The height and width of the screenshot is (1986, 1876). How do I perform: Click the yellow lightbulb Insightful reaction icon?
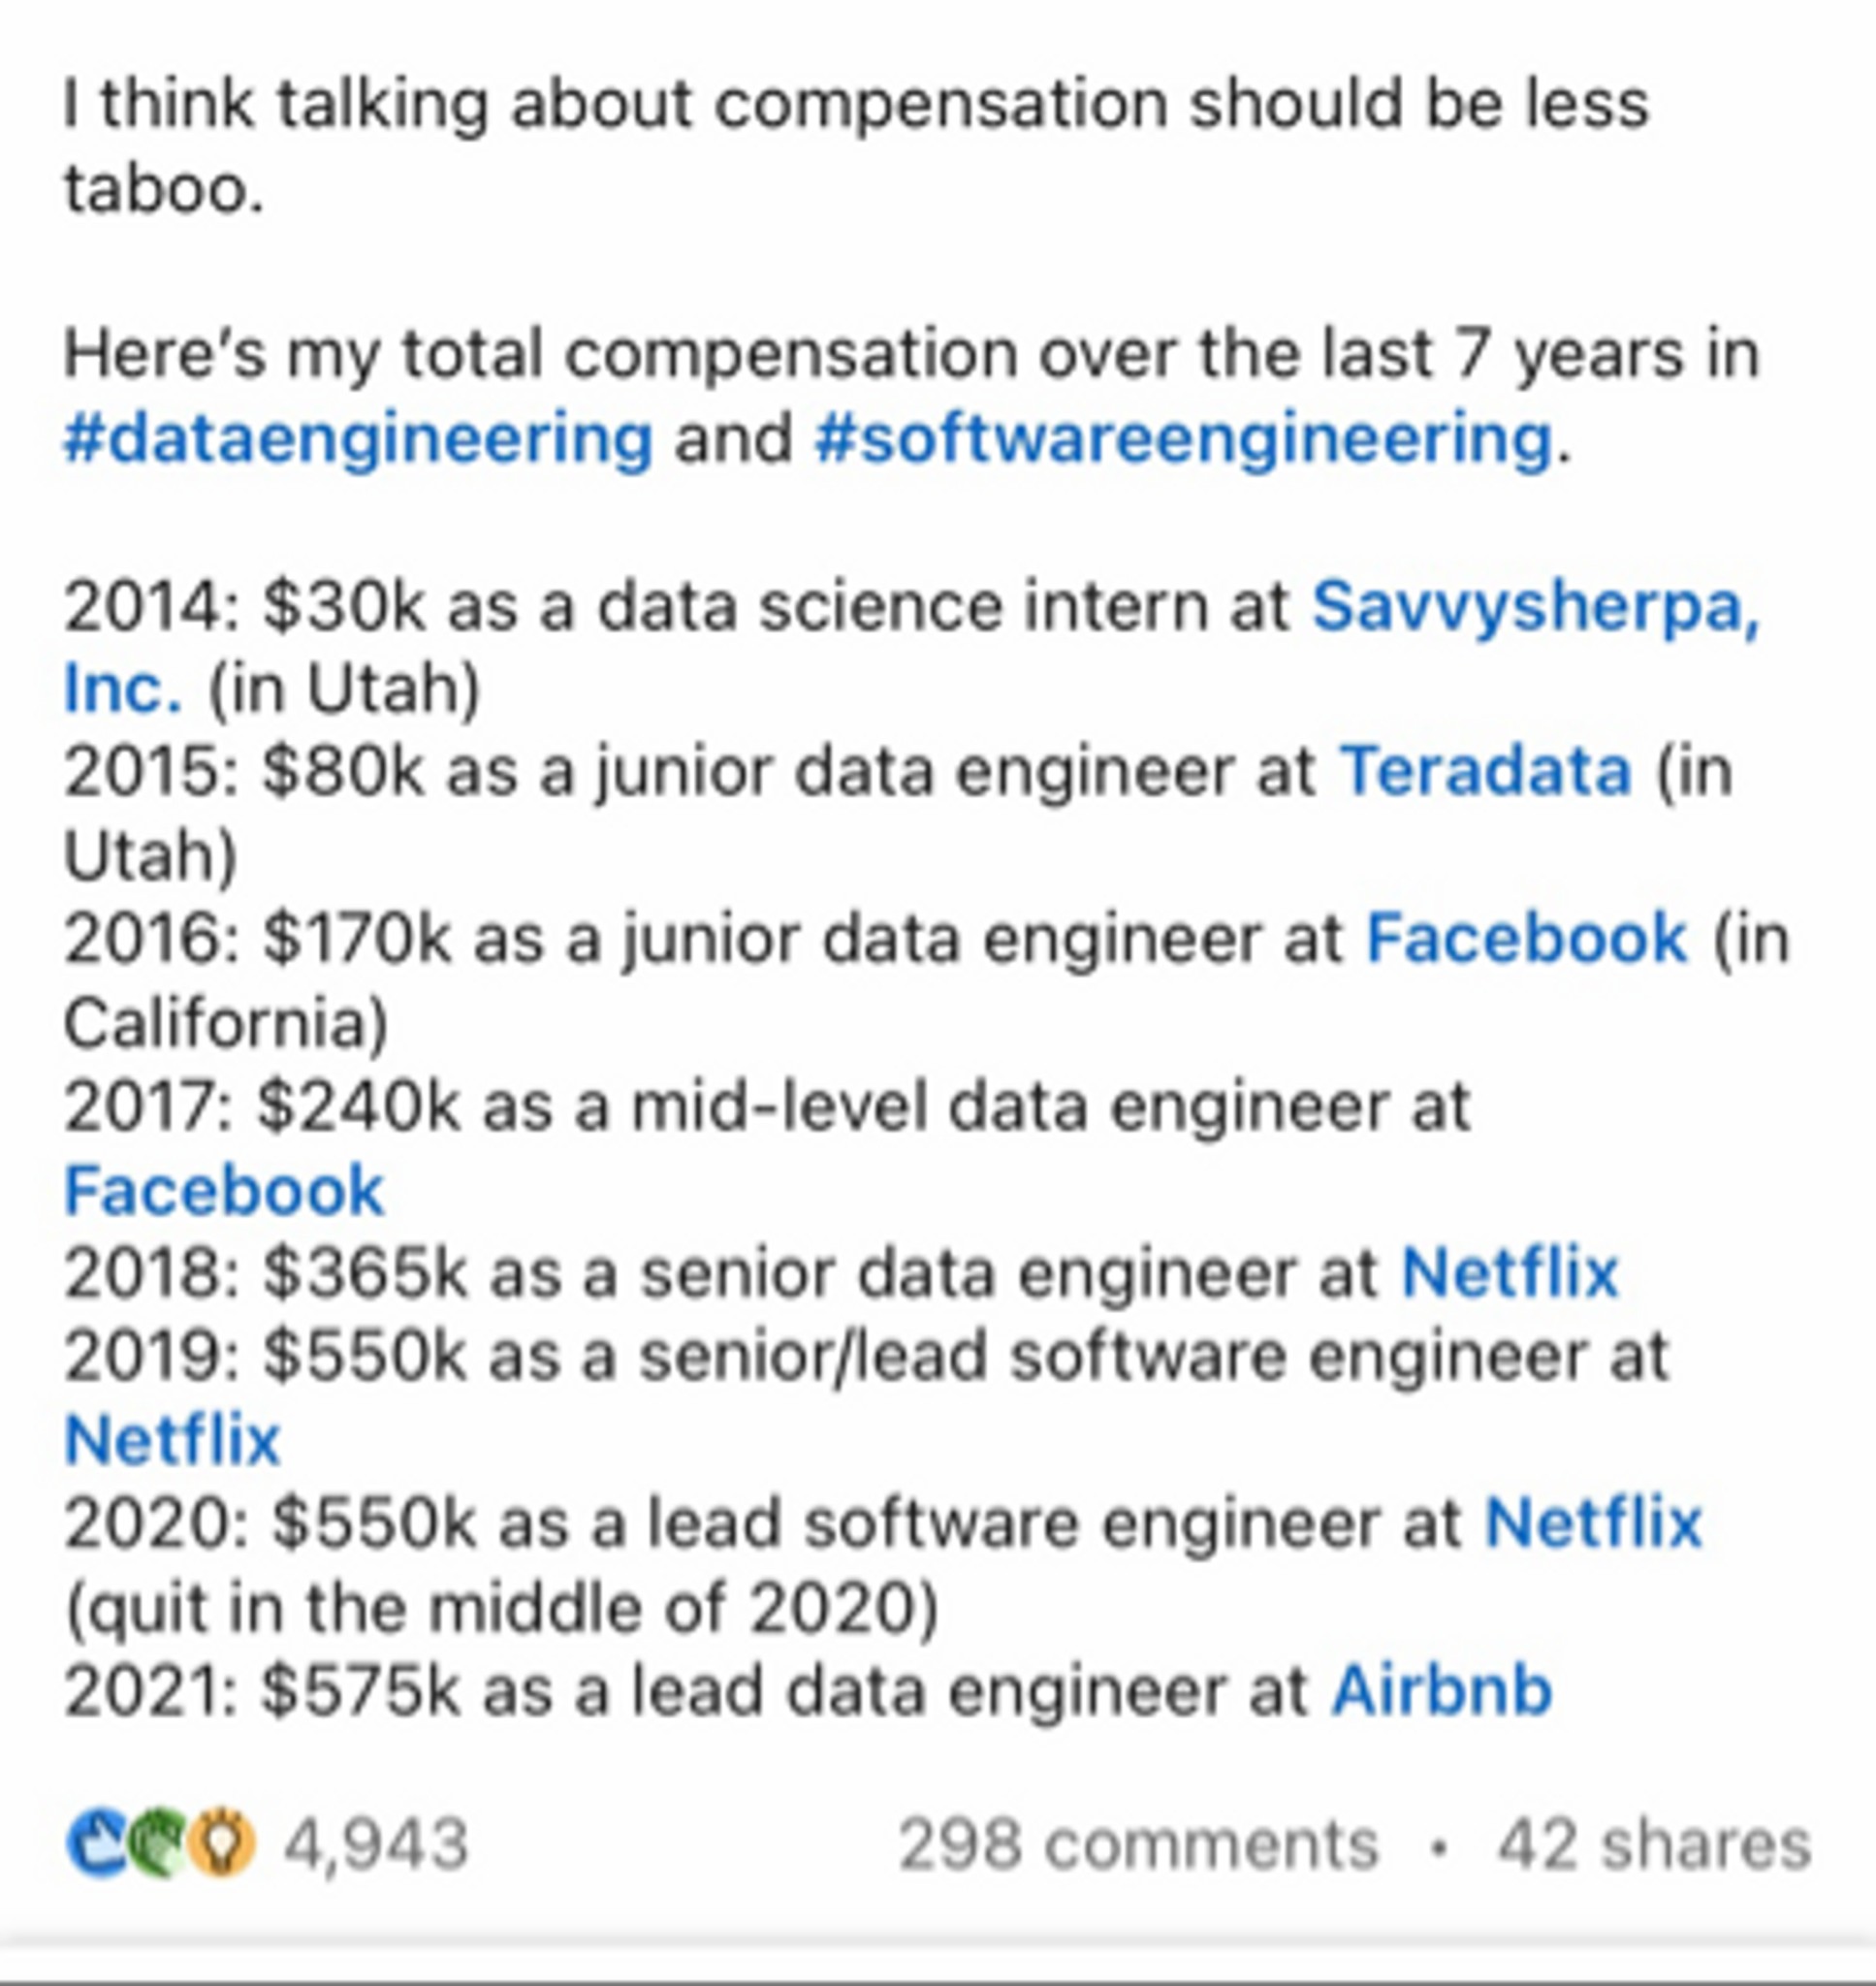pyautogui.click(x=222, y=1843)
